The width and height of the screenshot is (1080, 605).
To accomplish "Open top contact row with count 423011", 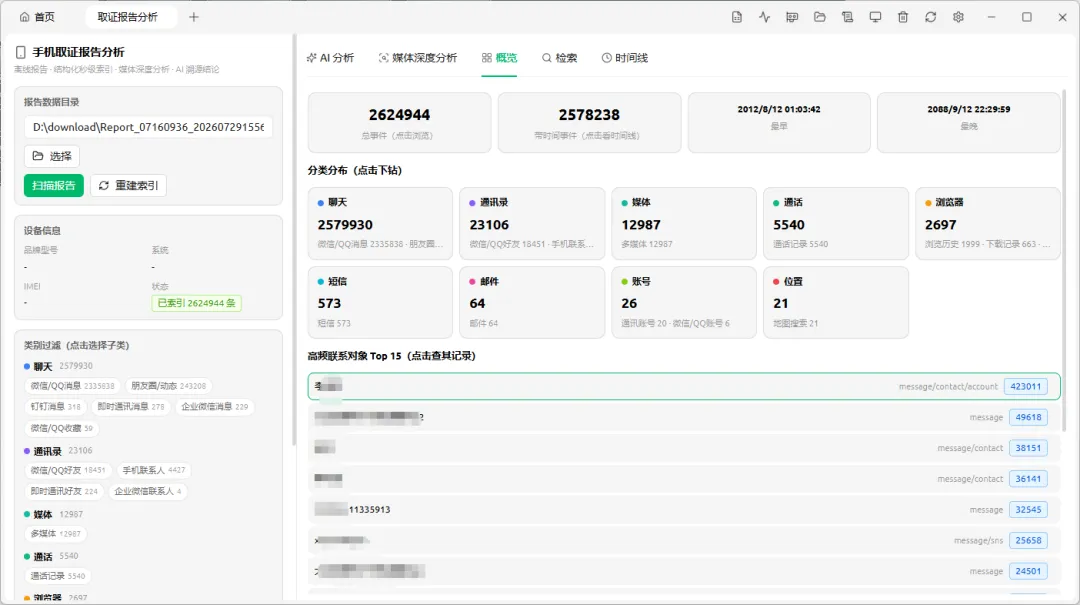I will (x=684, y=387).
